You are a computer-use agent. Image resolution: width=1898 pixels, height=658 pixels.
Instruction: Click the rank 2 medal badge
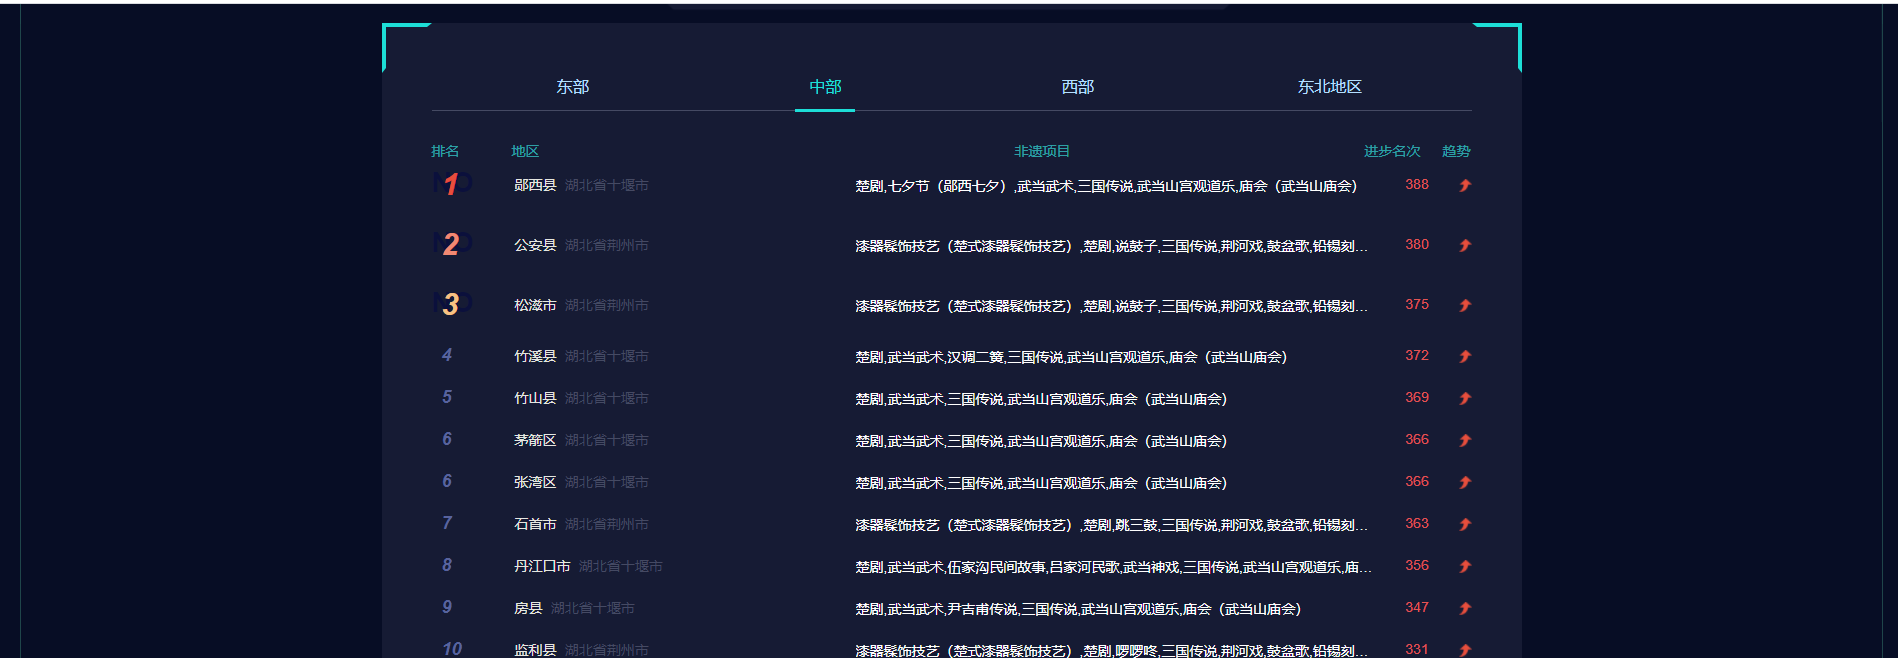(451, 244)
